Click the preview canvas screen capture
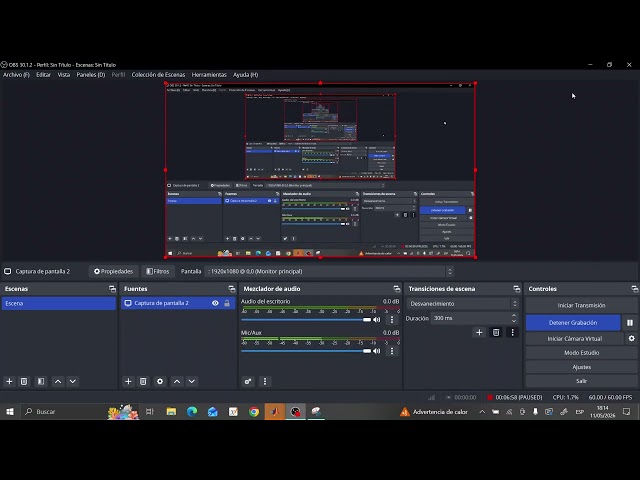 320,170
